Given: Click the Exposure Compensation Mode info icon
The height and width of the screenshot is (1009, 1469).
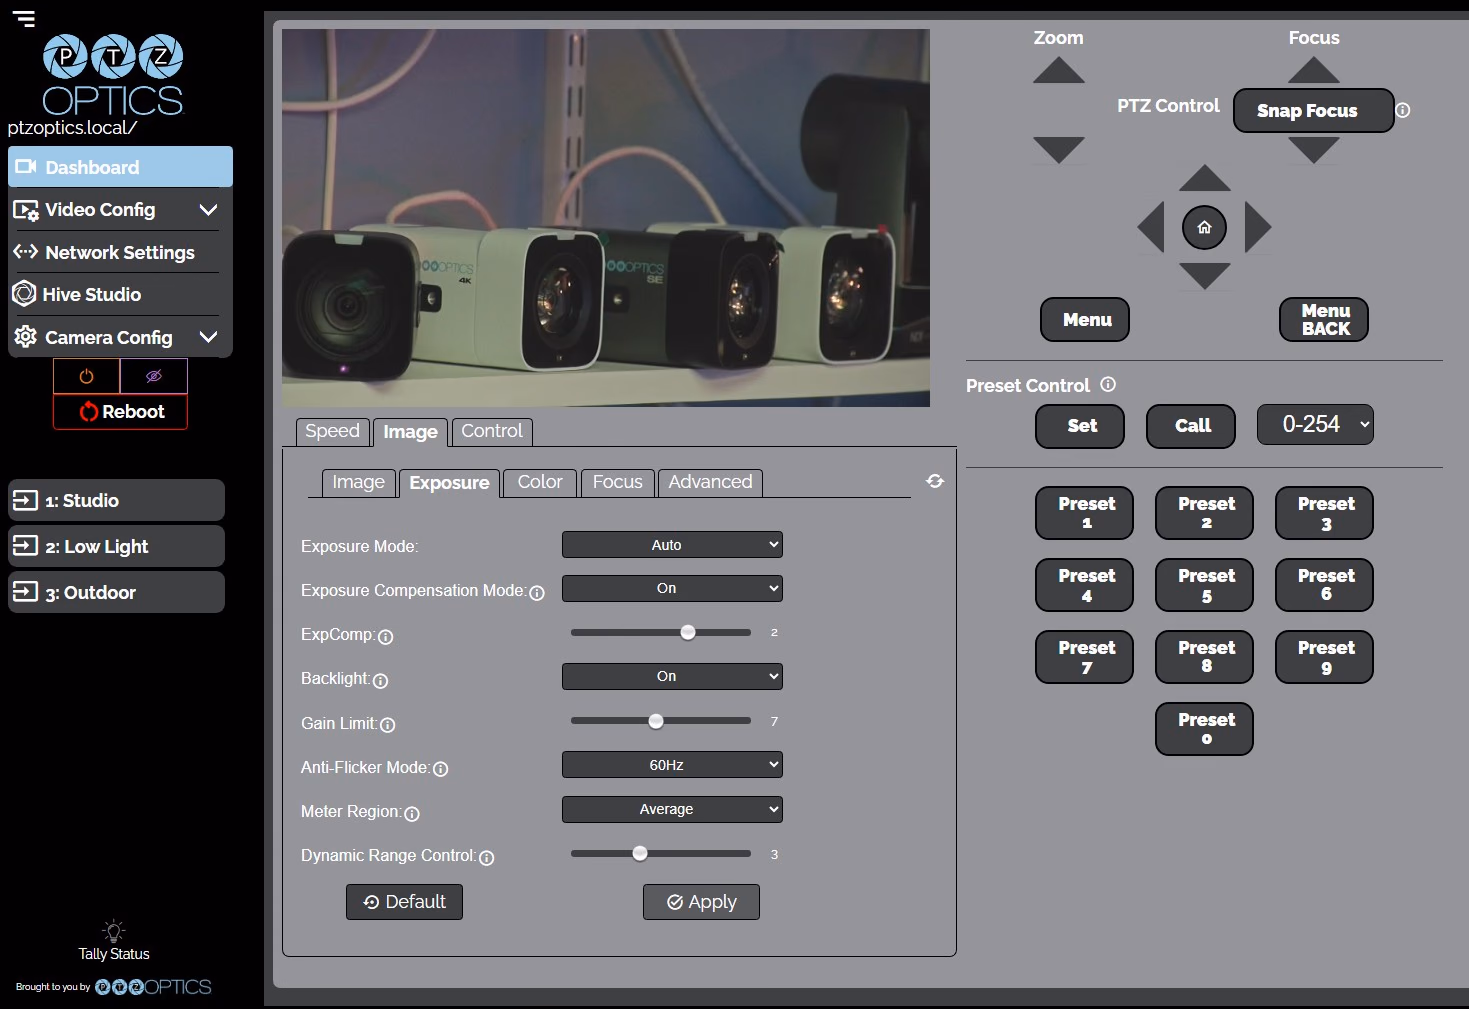Looking at the screenshot, I should (537, 593).
